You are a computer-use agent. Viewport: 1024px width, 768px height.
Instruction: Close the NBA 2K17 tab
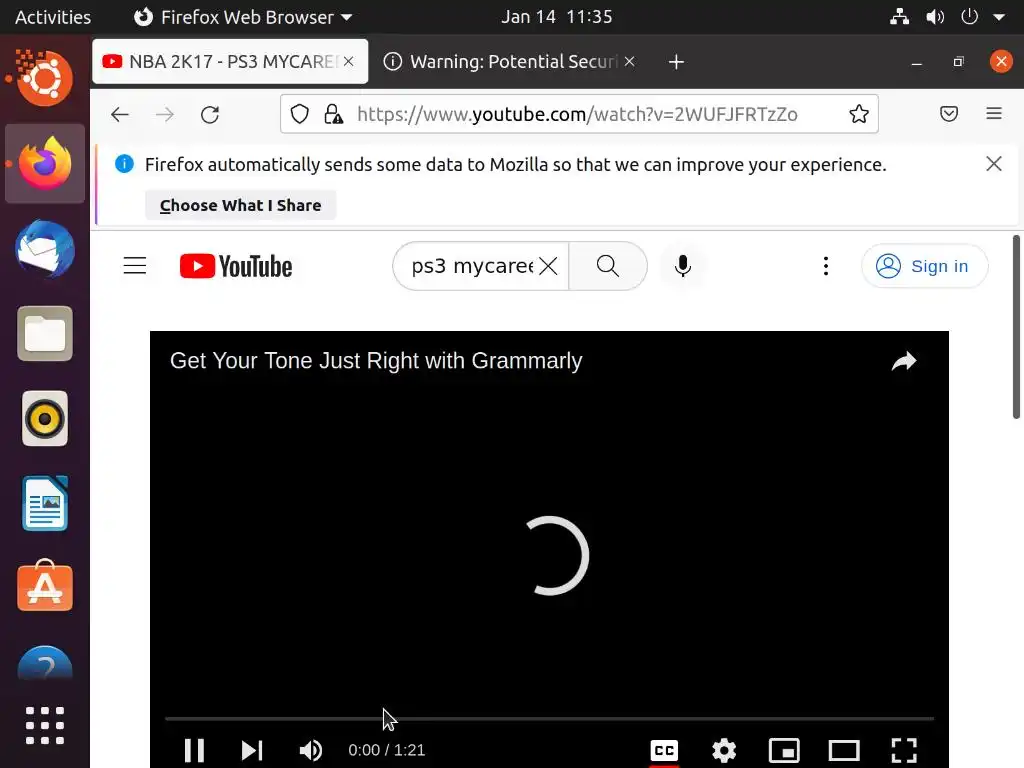click(349, 61)
